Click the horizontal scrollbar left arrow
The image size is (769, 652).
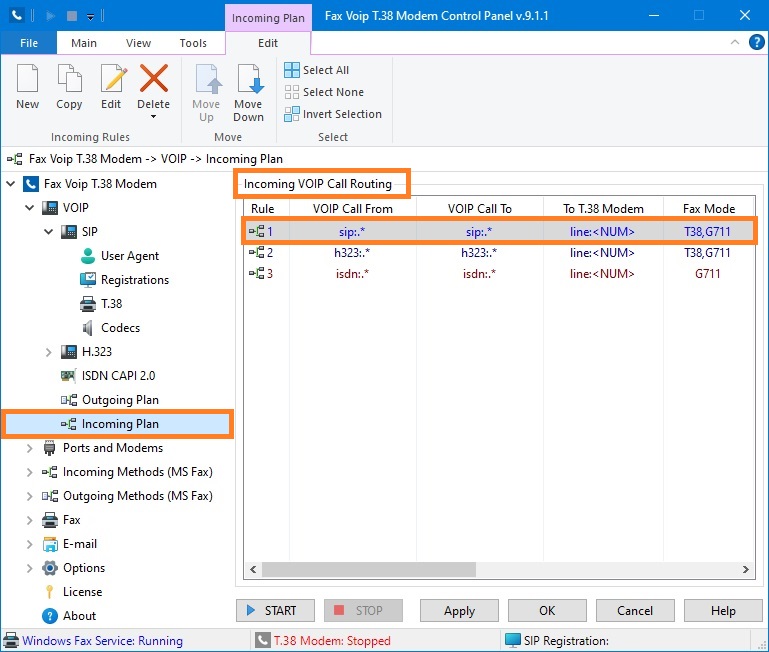tap(253, 570)
